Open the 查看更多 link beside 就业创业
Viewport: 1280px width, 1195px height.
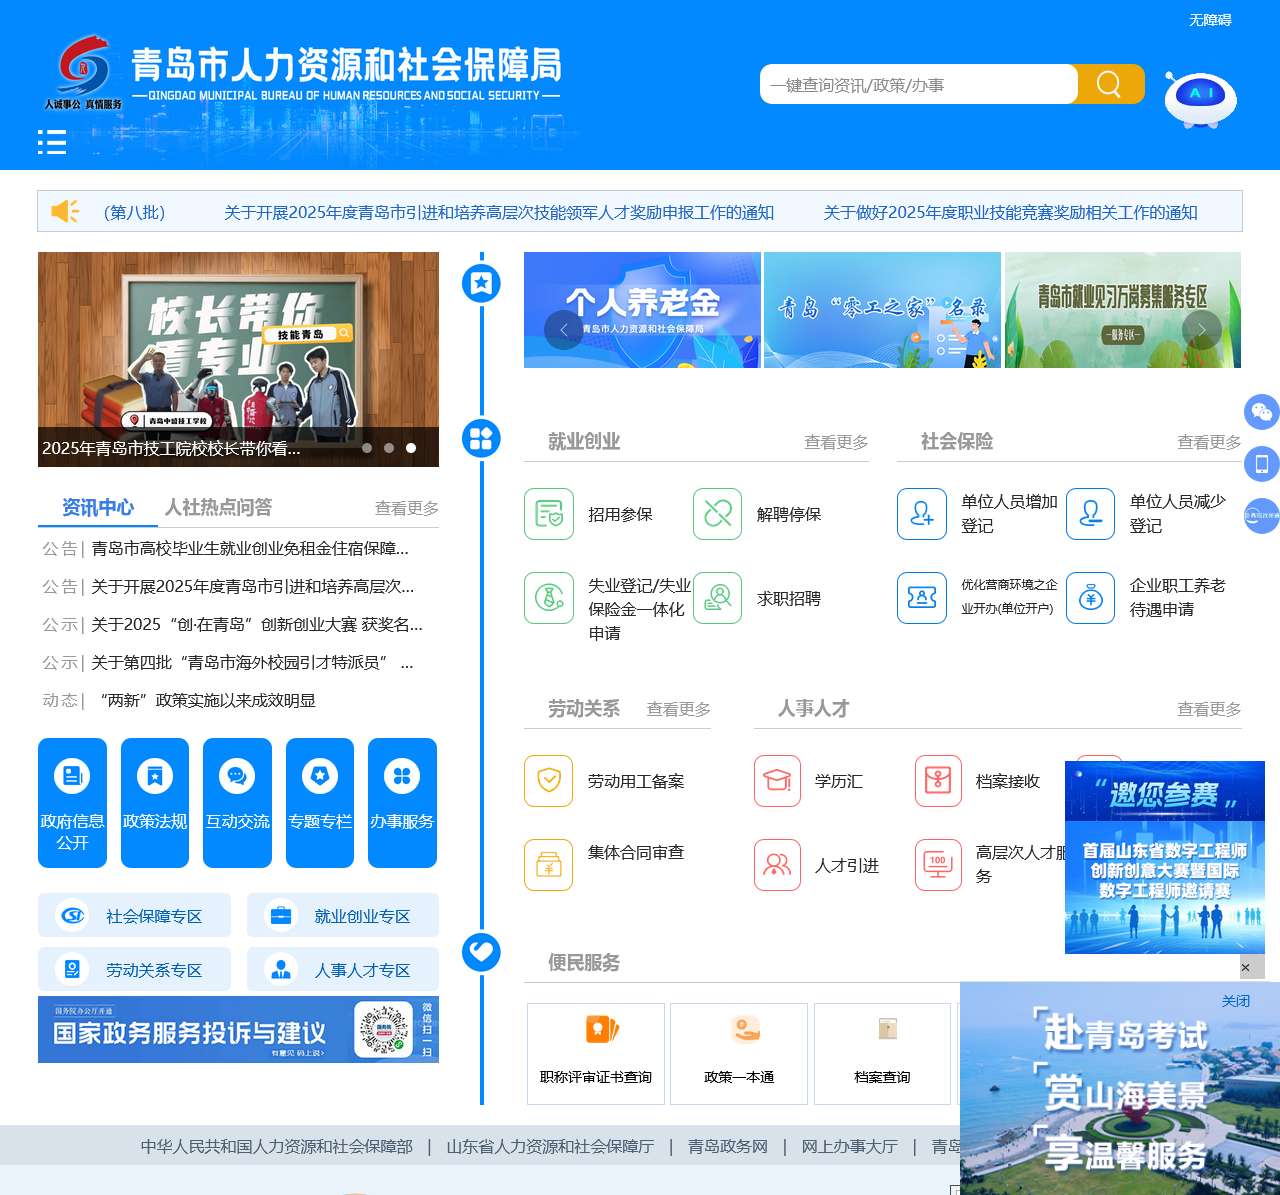pos(836,441)
